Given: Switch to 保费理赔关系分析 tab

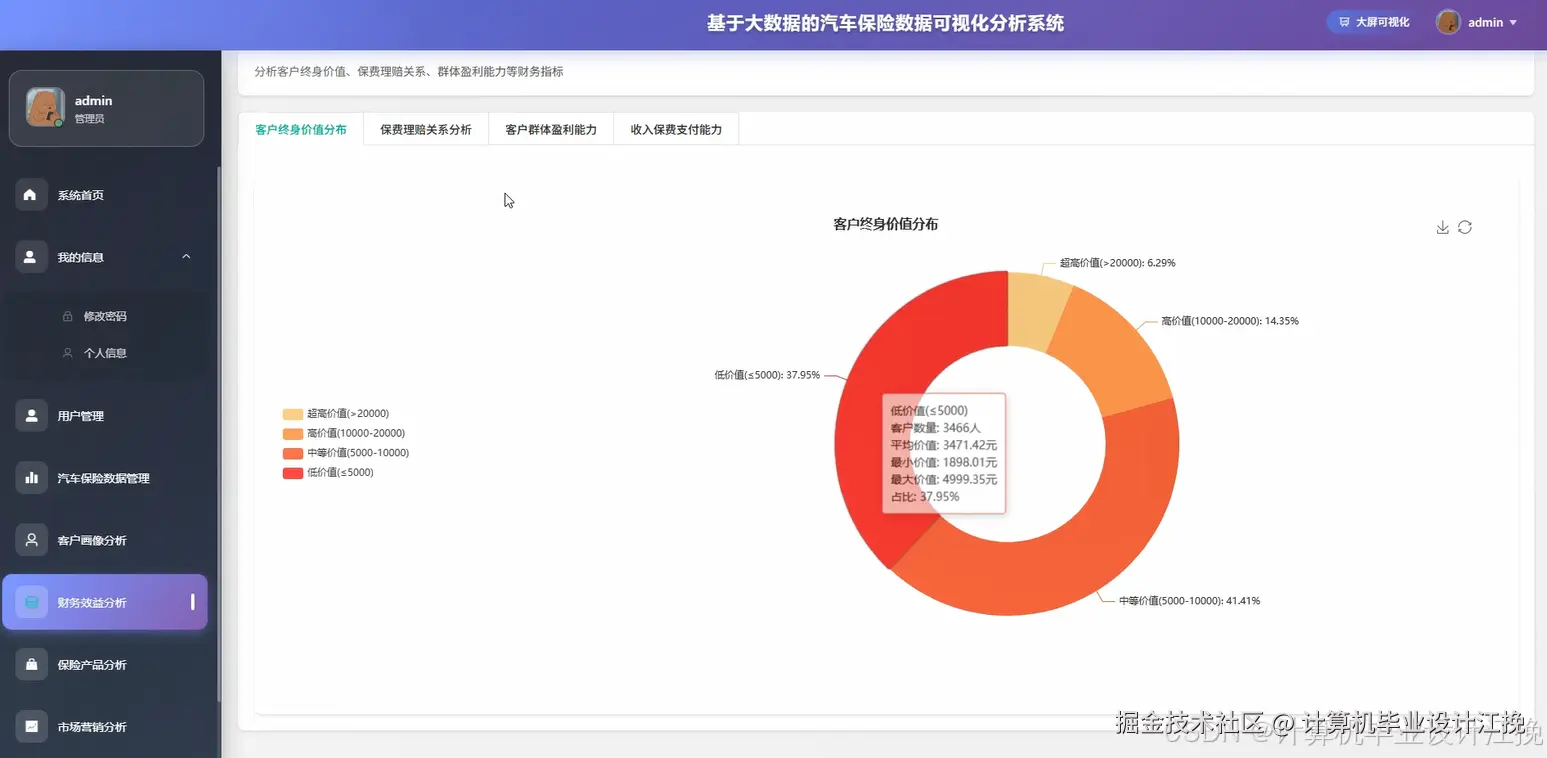Looking at the screenshot, I should click(x=426, y=129).
